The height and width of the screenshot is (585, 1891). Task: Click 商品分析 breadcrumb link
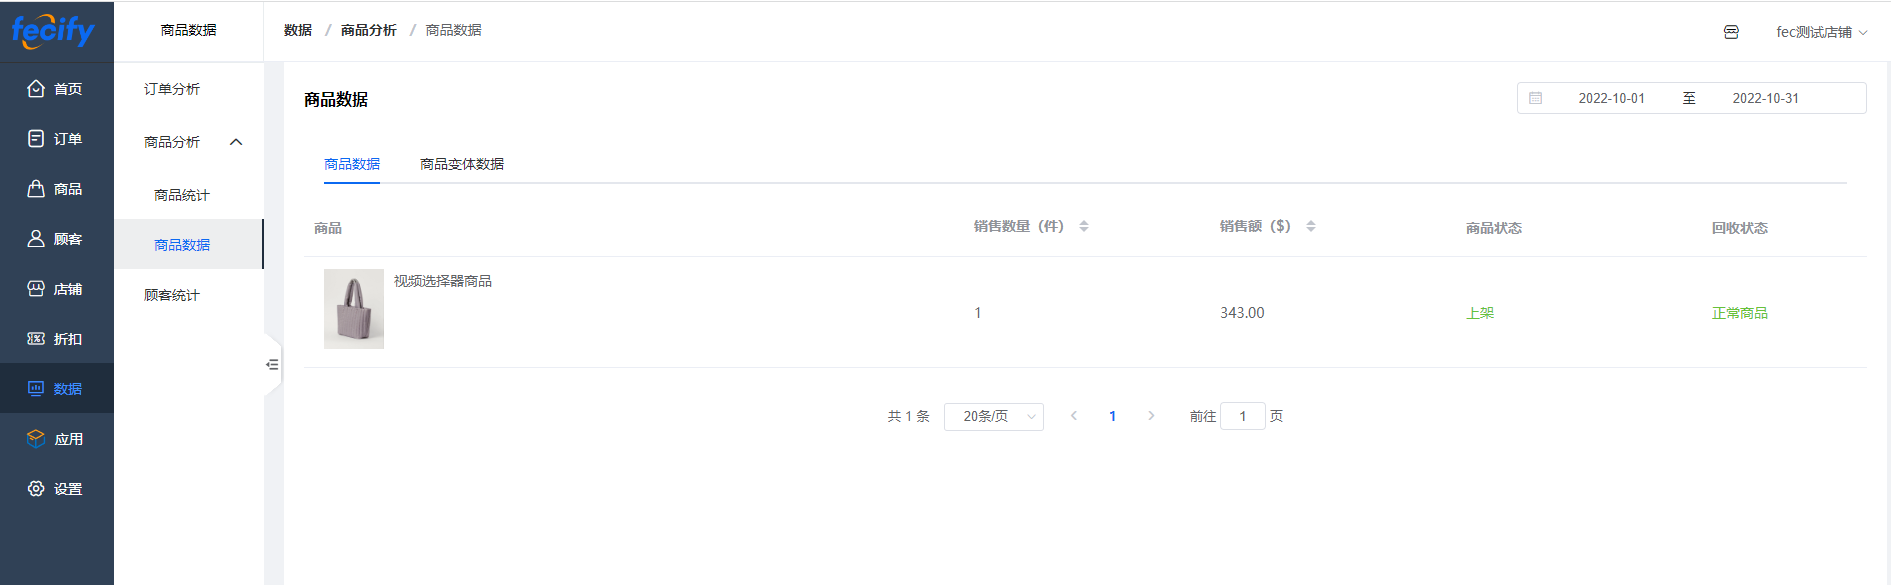click(x=369, y=31)
